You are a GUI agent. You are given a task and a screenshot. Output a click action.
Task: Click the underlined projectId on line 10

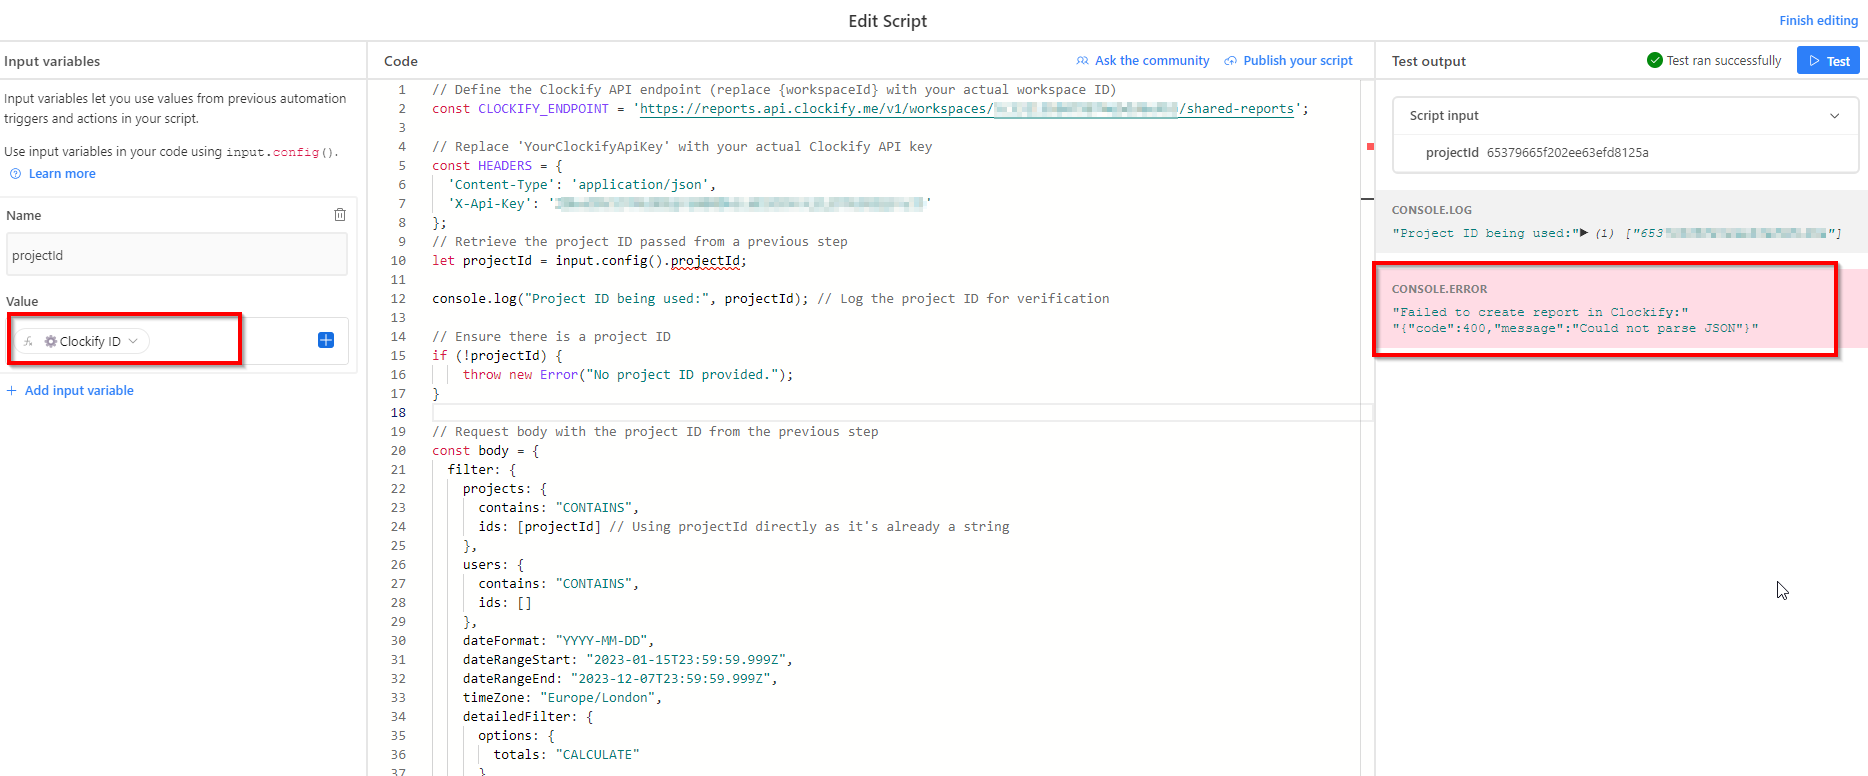[705, 261]
